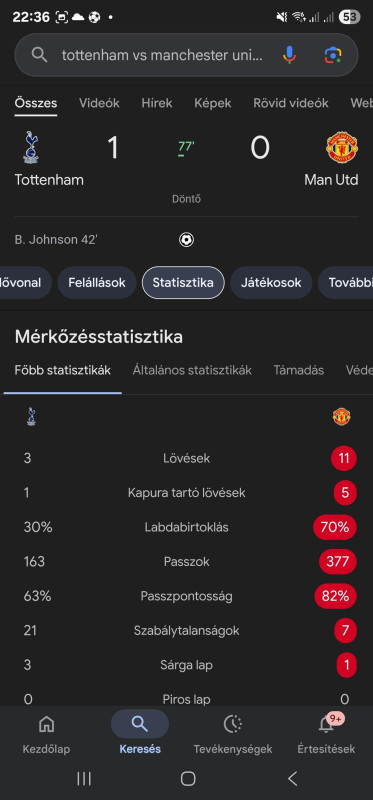Open Tevékenységek activity clock icon
This screenshot has width=373, height=800.
233,723
